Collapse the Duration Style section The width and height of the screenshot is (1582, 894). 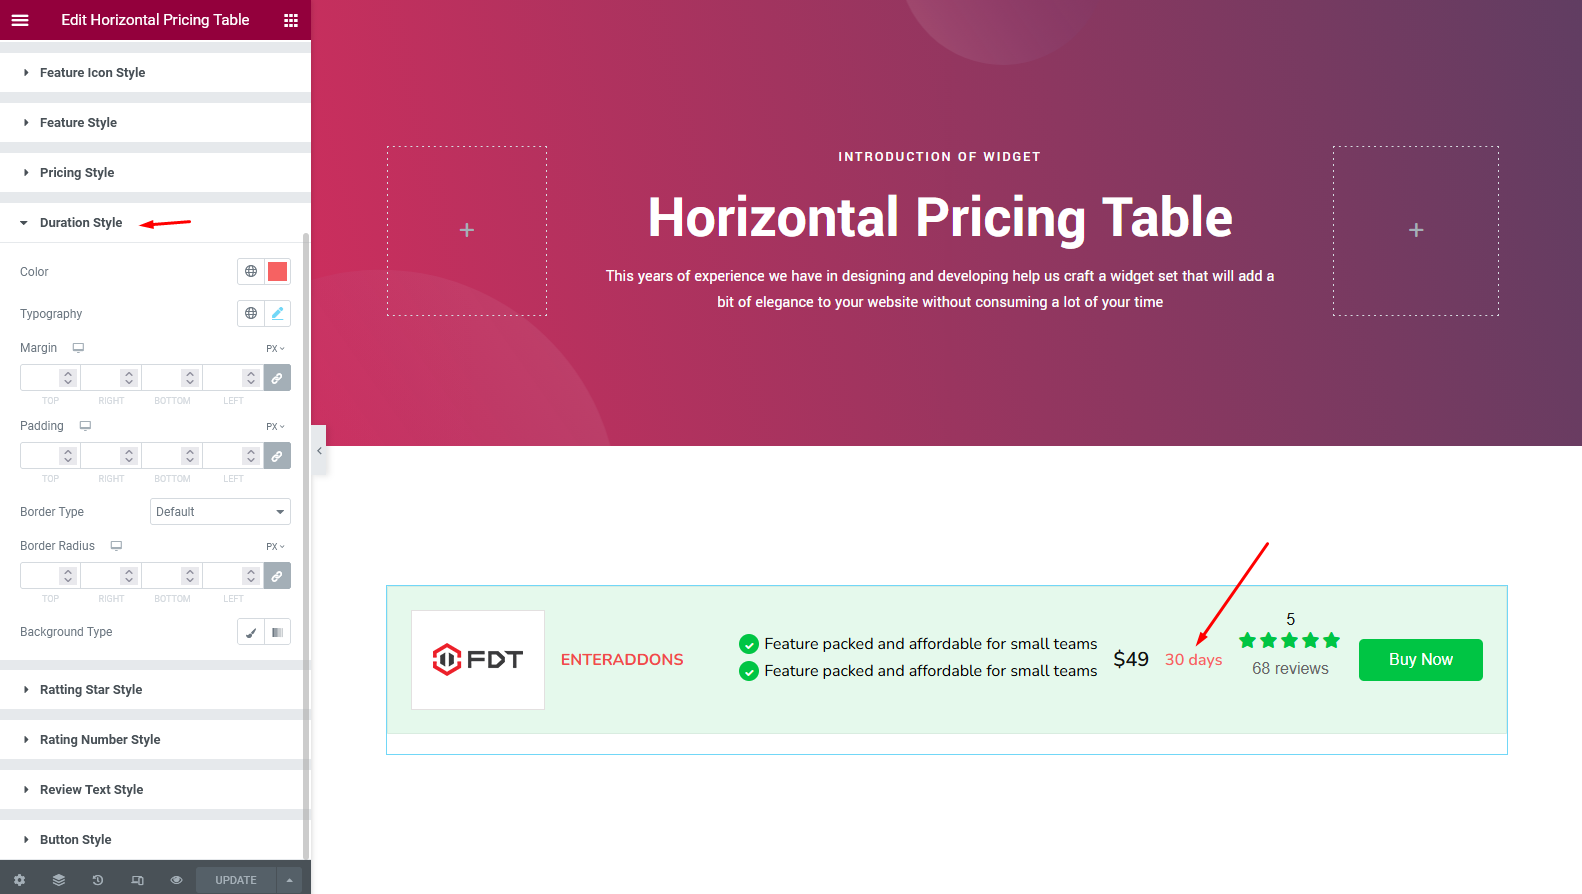(80, 222)
